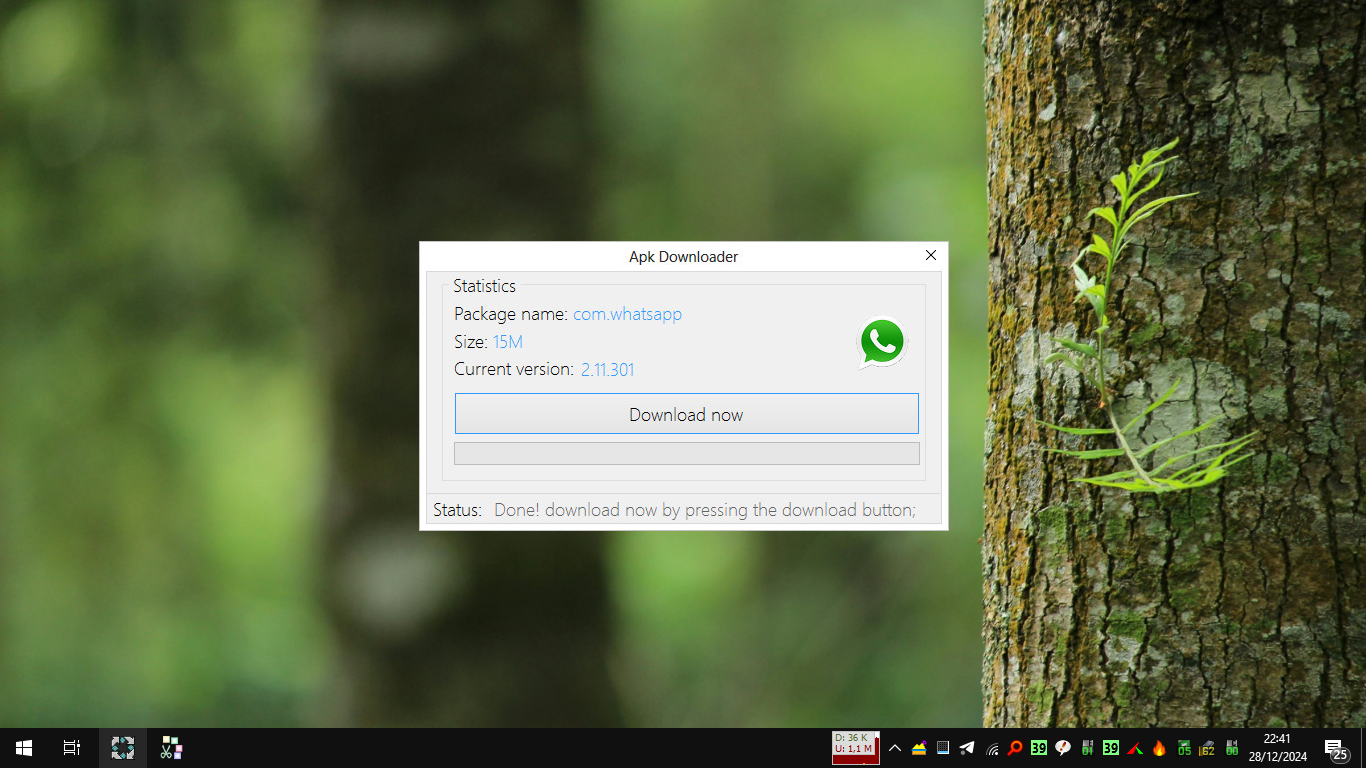Click the Download now button
Screen dimensions: 1366x768
click(686, 414)
